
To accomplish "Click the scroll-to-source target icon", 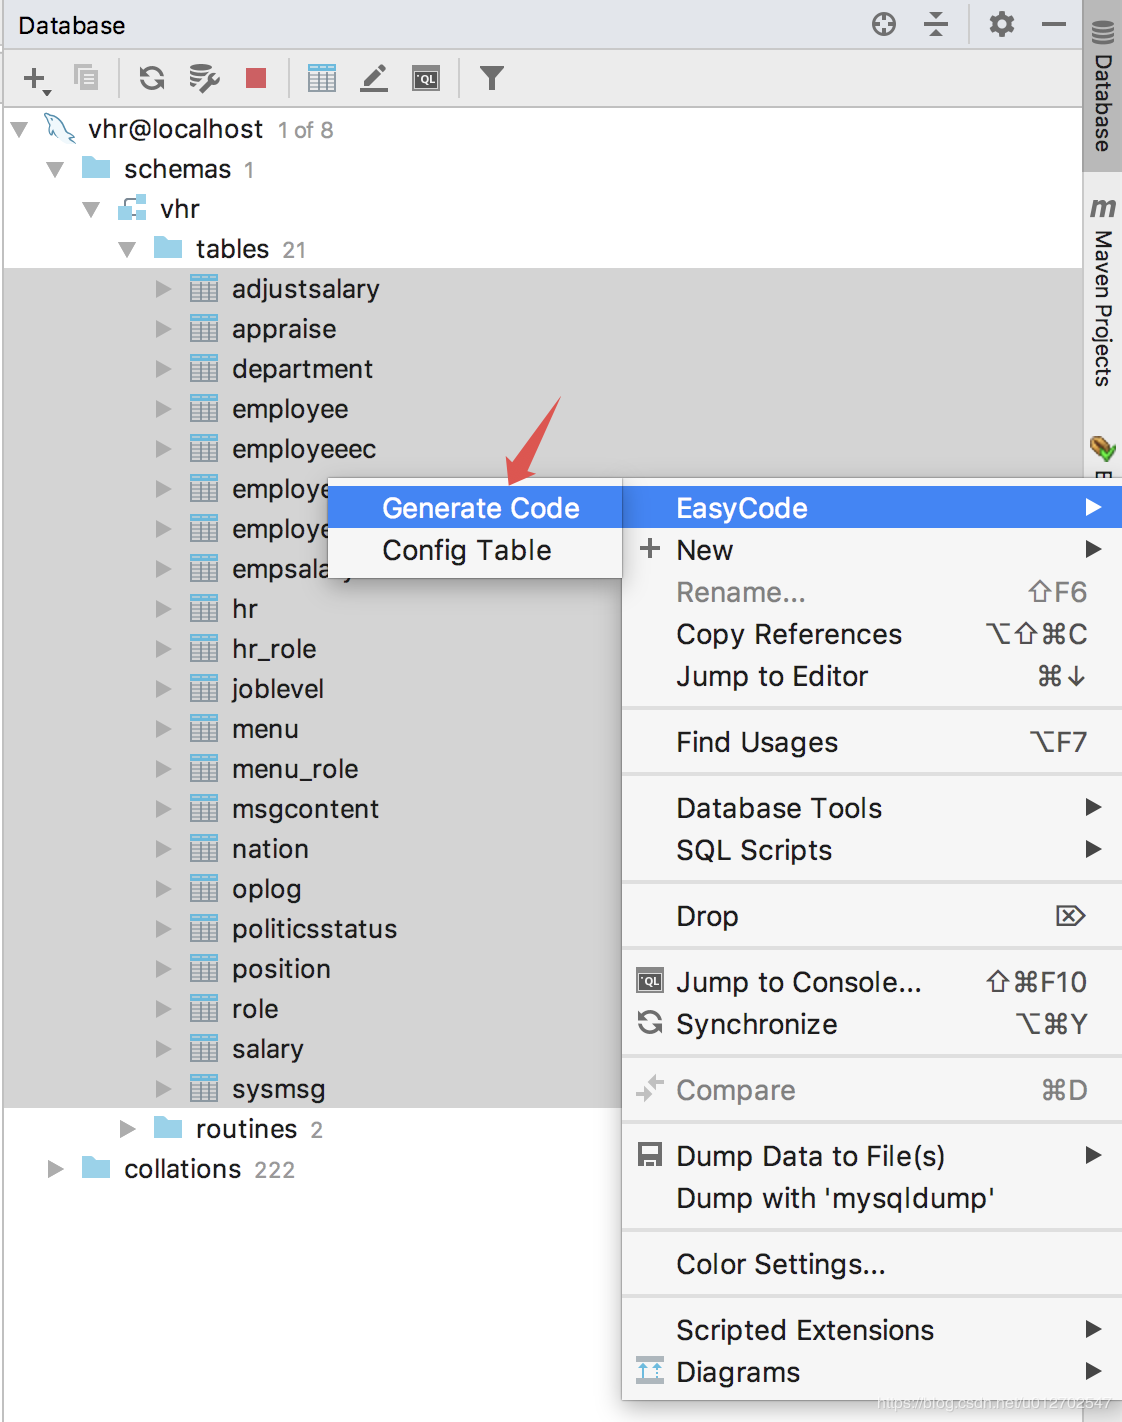I will pos(883,25).
